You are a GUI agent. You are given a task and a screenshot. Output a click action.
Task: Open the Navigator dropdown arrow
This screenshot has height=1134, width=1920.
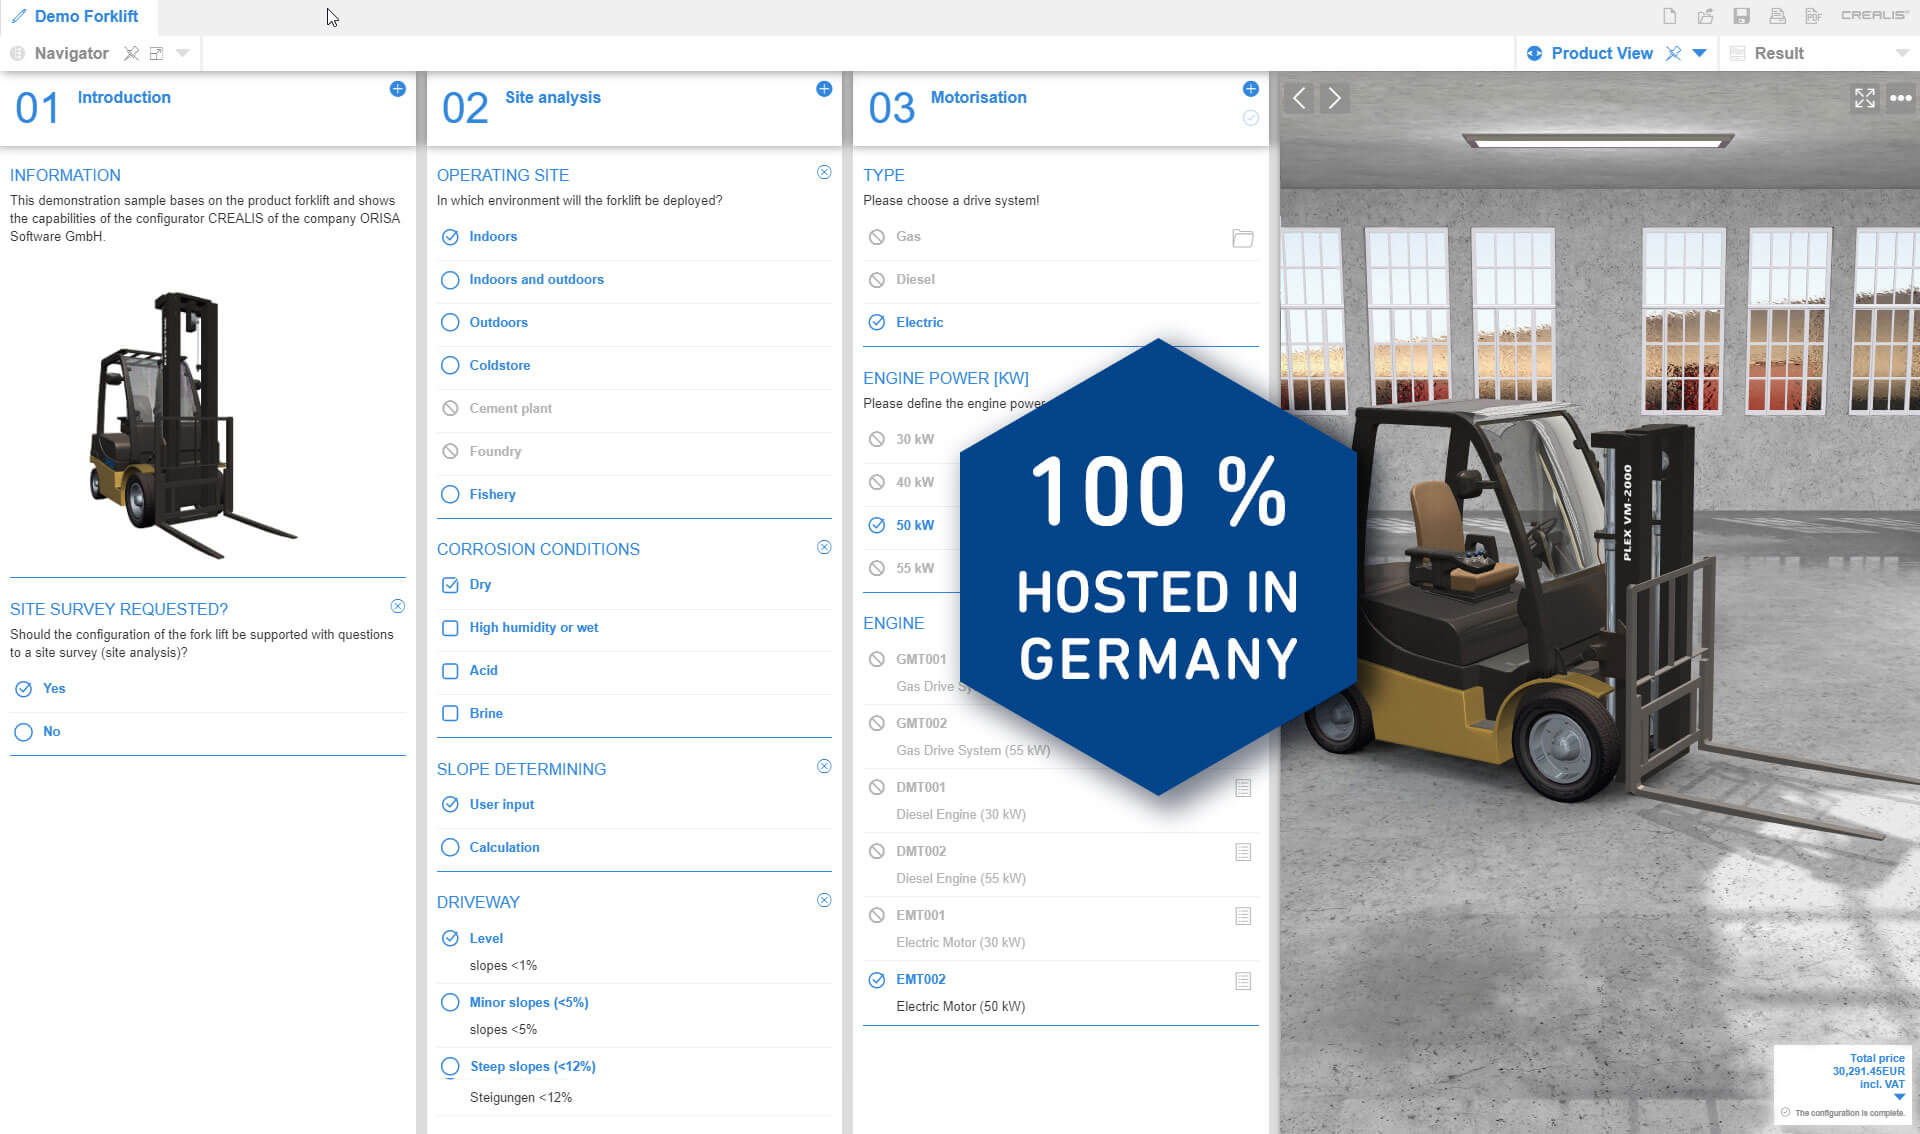(182, 53)
